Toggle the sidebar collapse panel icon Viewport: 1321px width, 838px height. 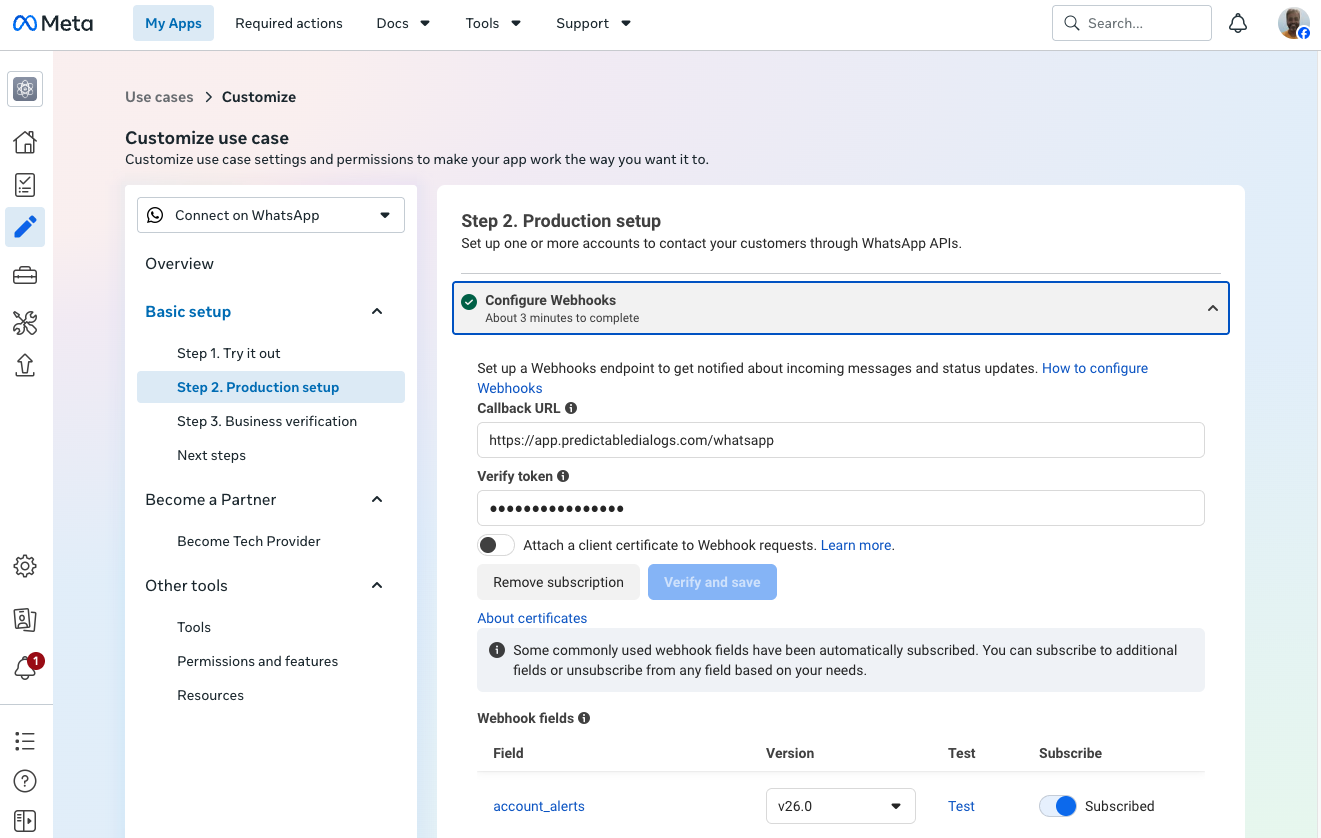[x=25, y=821]
